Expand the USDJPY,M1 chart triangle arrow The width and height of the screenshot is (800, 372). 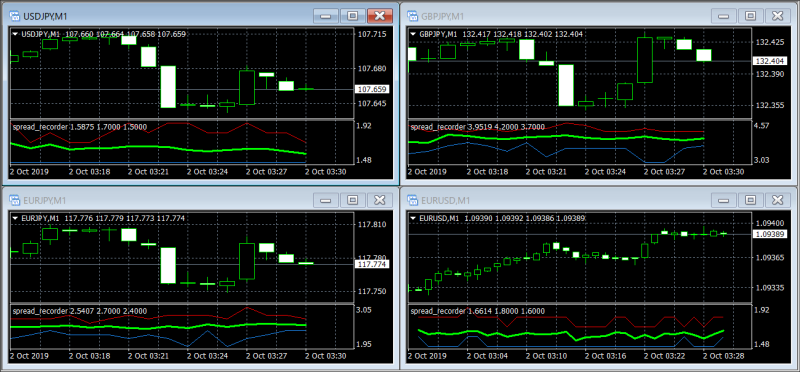pos(15,34)
